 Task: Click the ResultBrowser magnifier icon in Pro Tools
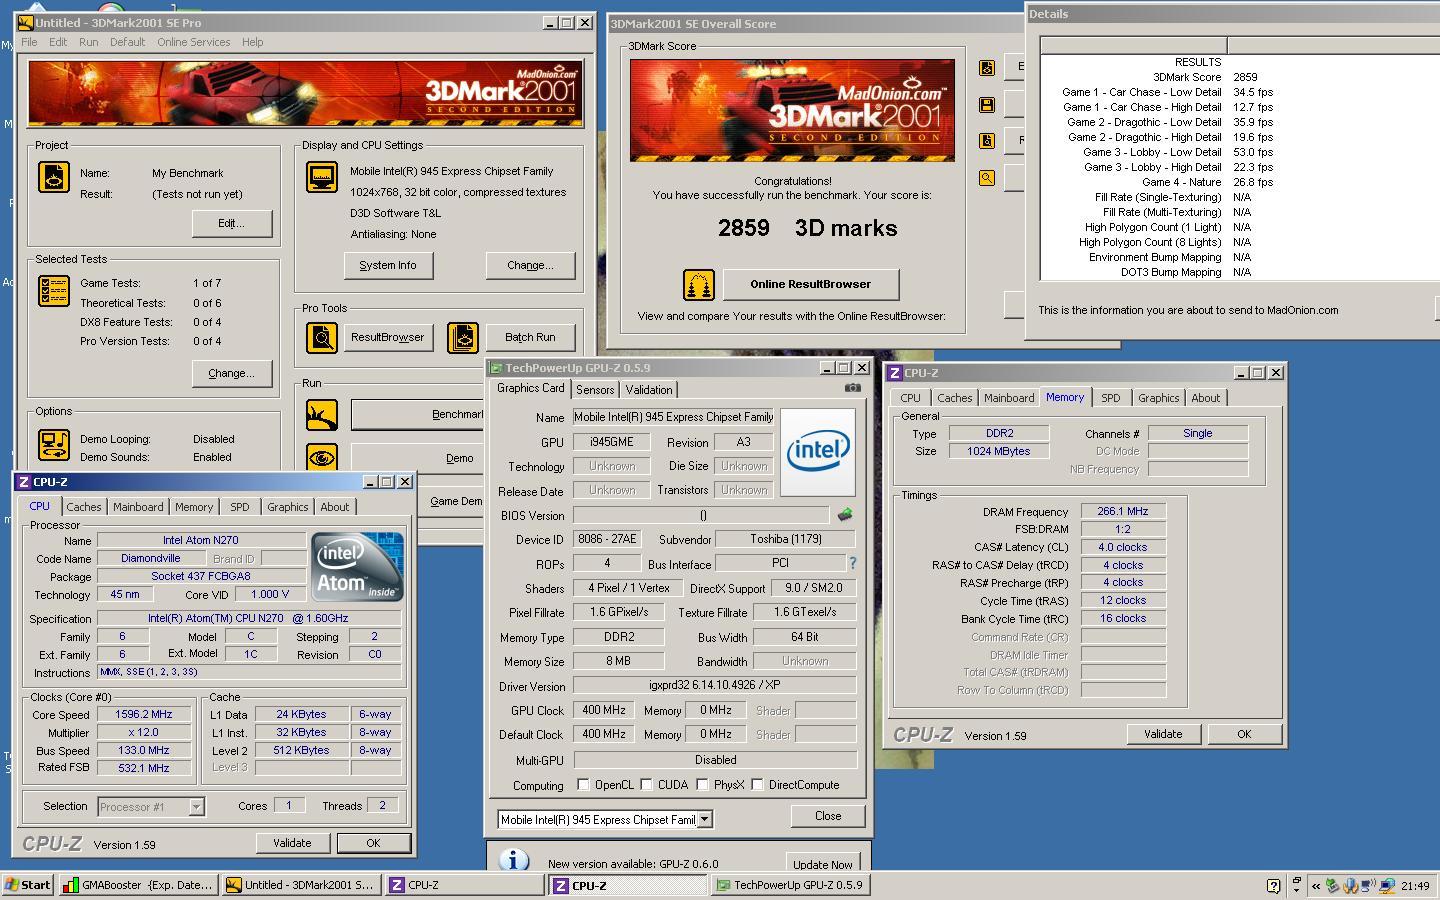pyautogui.click(x=322, y=338)
